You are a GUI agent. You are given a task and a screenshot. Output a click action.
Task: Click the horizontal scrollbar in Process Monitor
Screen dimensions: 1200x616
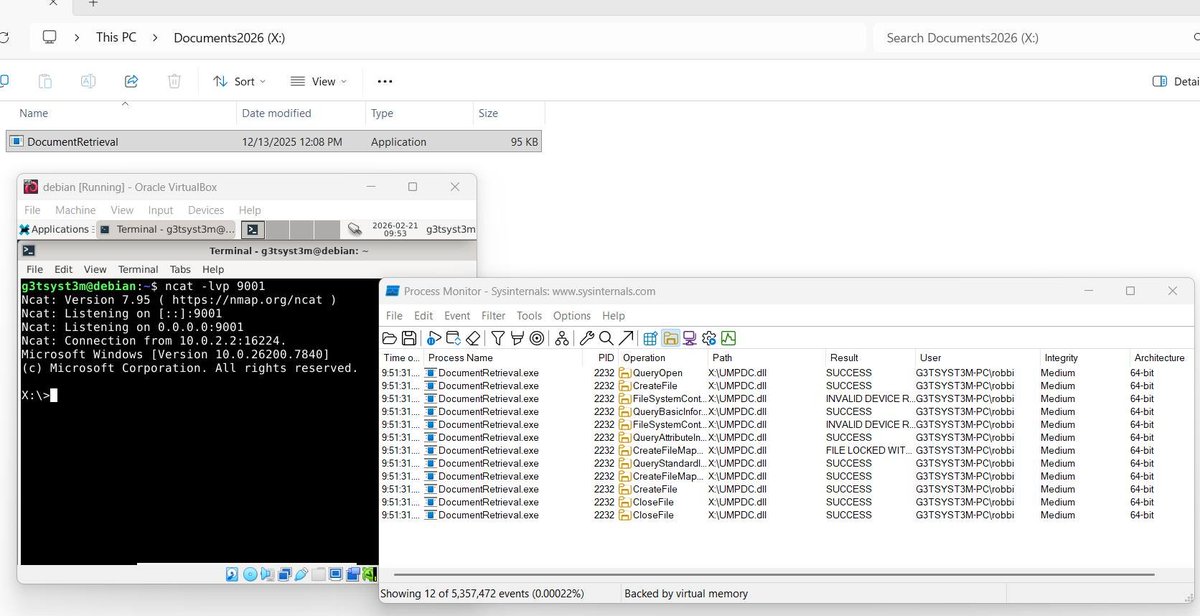[x=775, y=575]
